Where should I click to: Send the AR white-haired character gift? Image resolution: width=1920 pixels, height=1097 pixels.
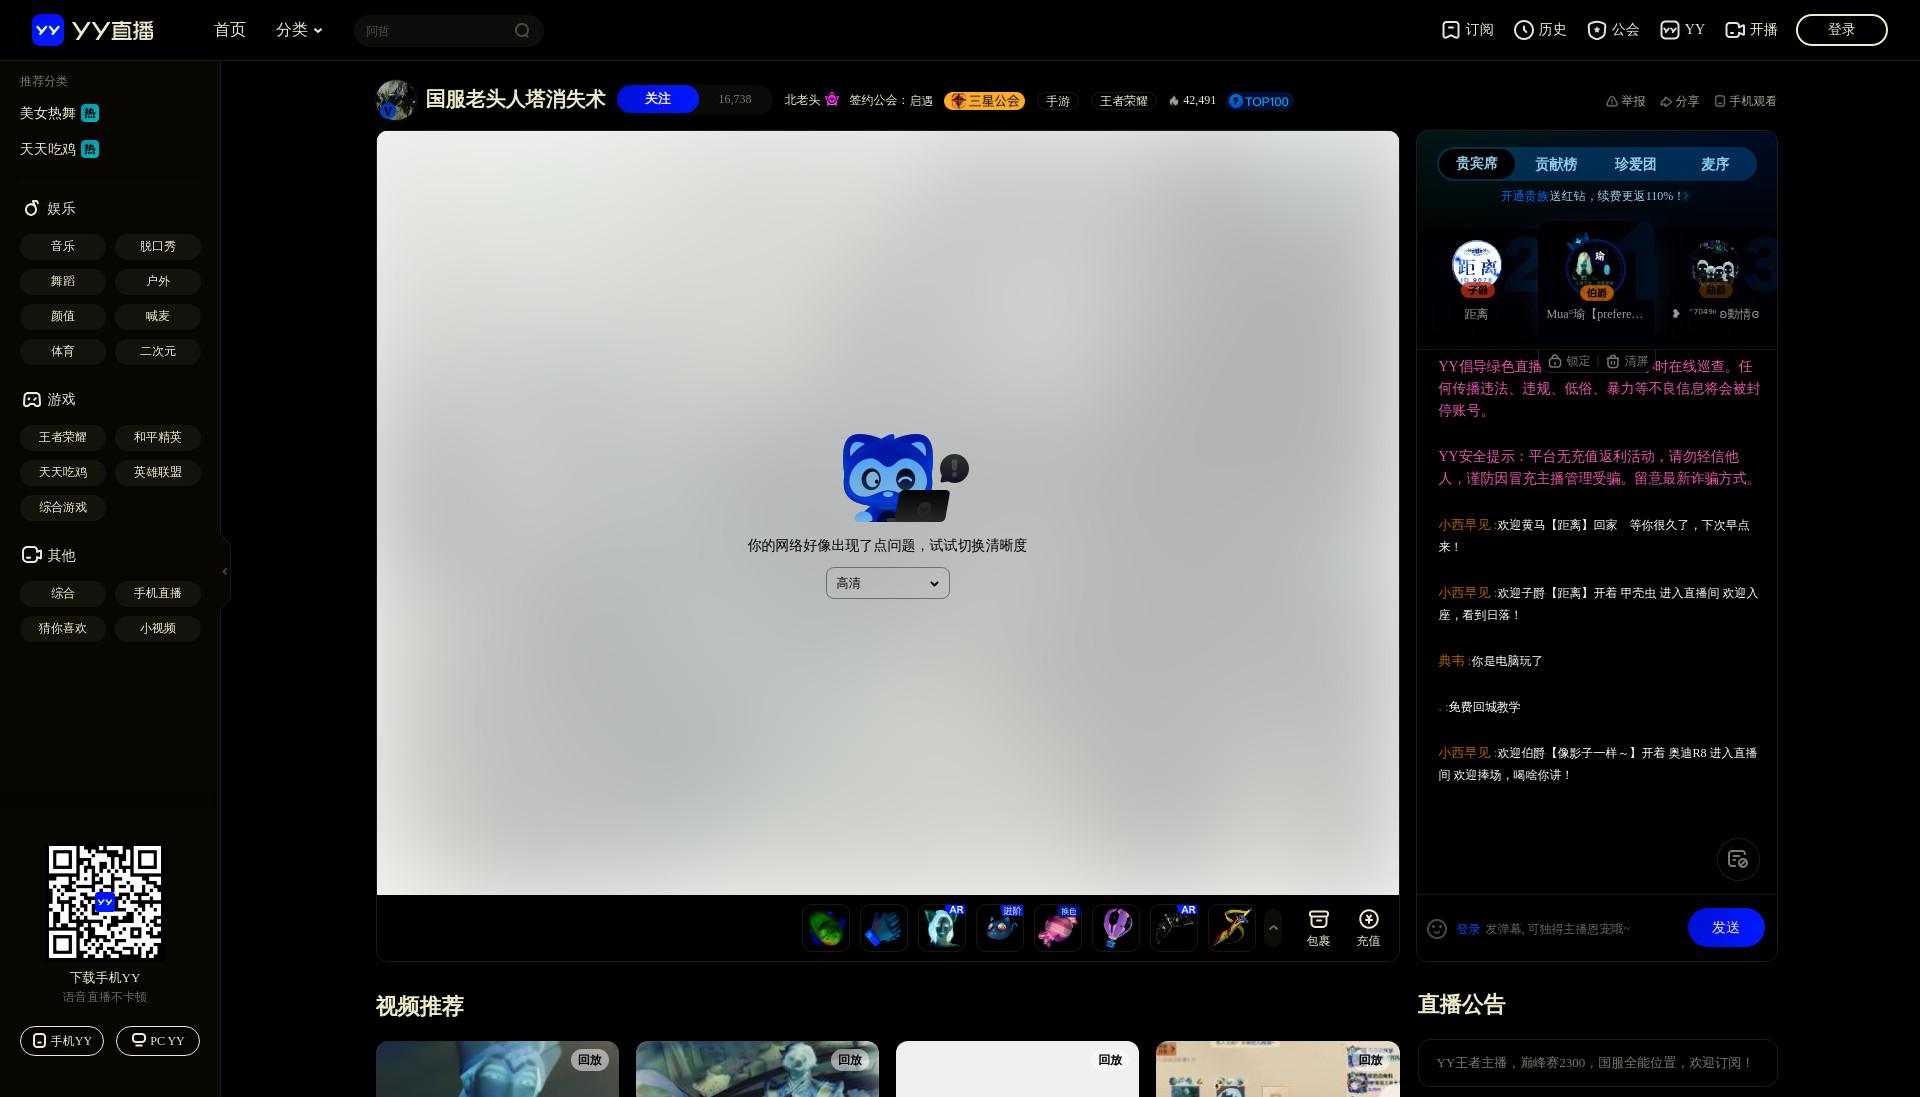[x=942, y=928]
